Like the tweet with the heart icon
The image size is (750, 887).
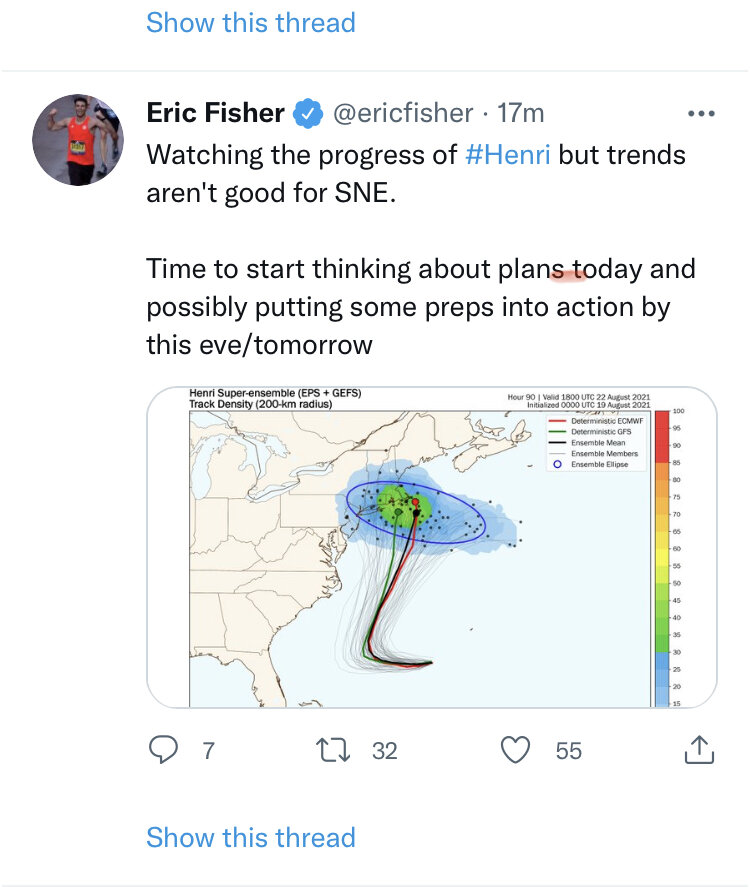(x=515, y=750)
